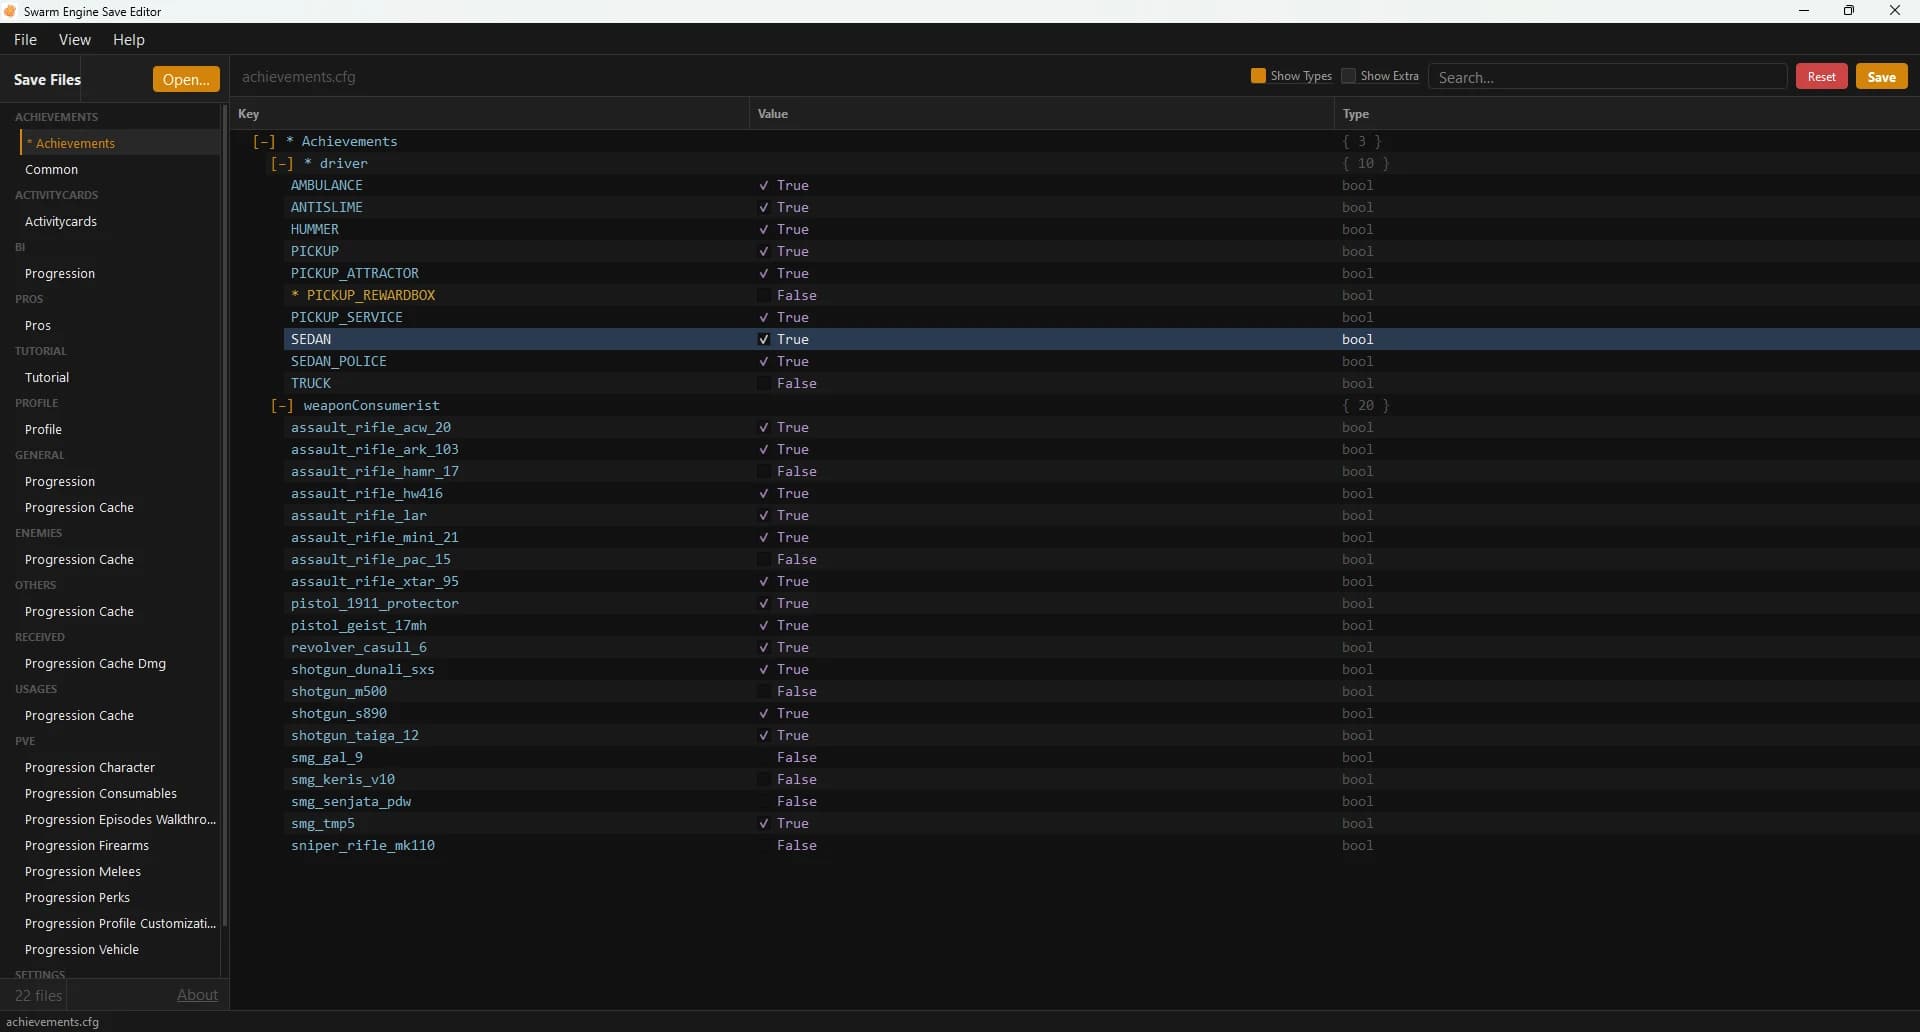The image size is (1920, 1032).
Task: Click the Key column header
Action: tap(490, 114)
